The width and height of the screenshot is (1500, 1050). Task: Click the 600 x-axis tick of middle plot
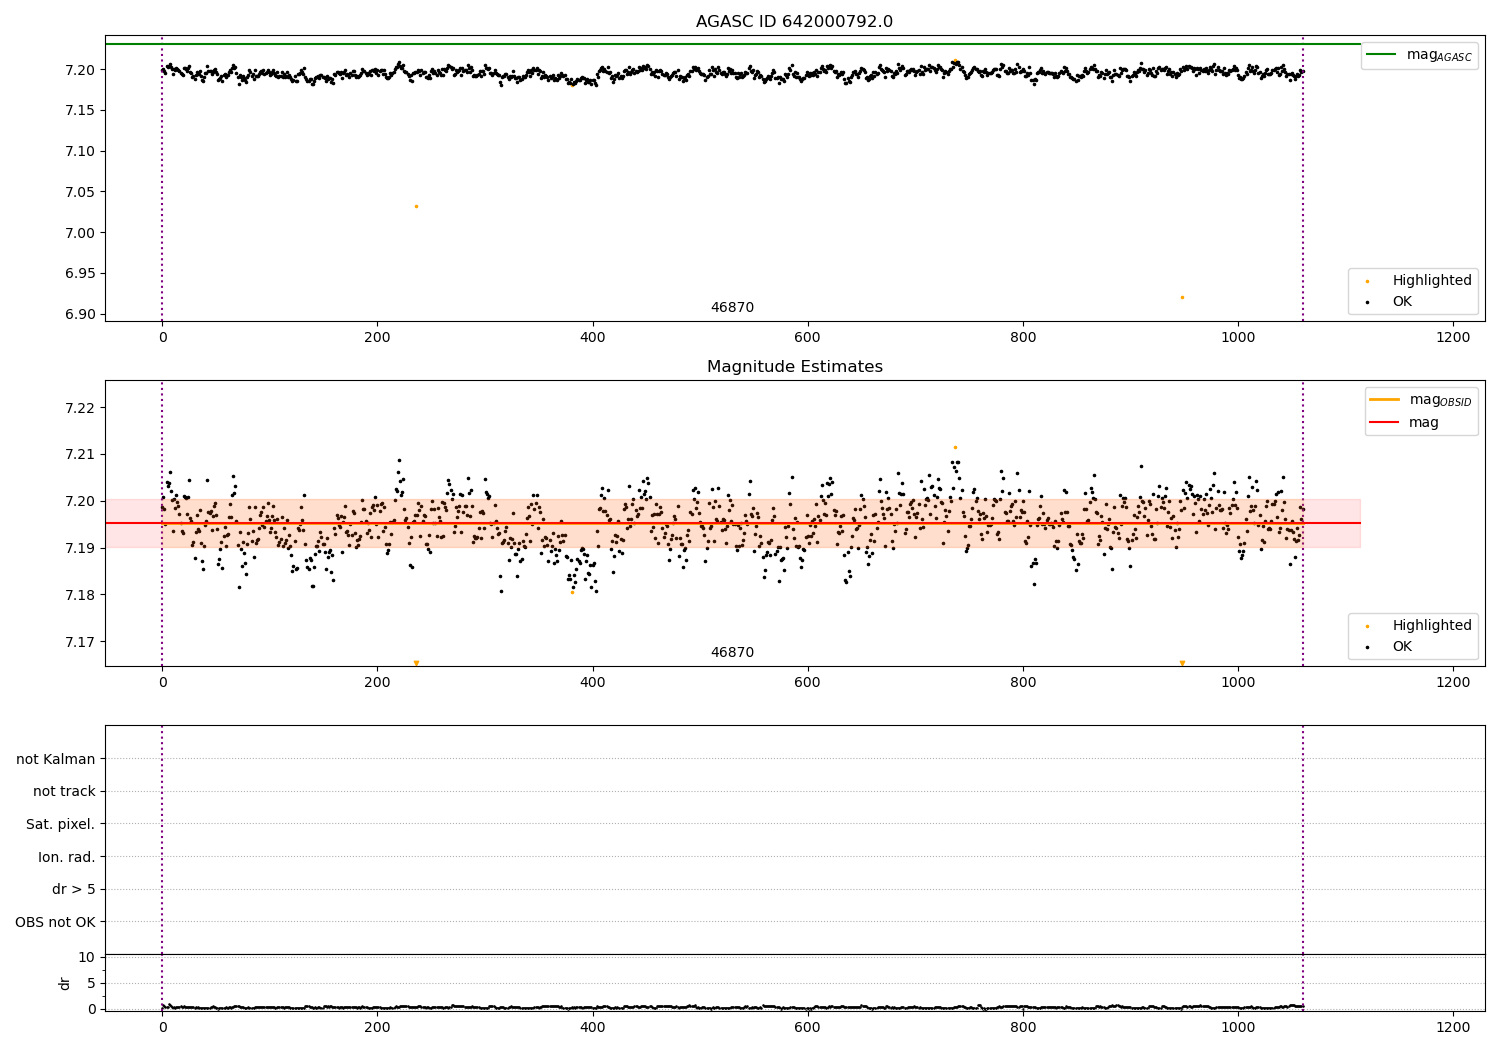tap(807, 683)
